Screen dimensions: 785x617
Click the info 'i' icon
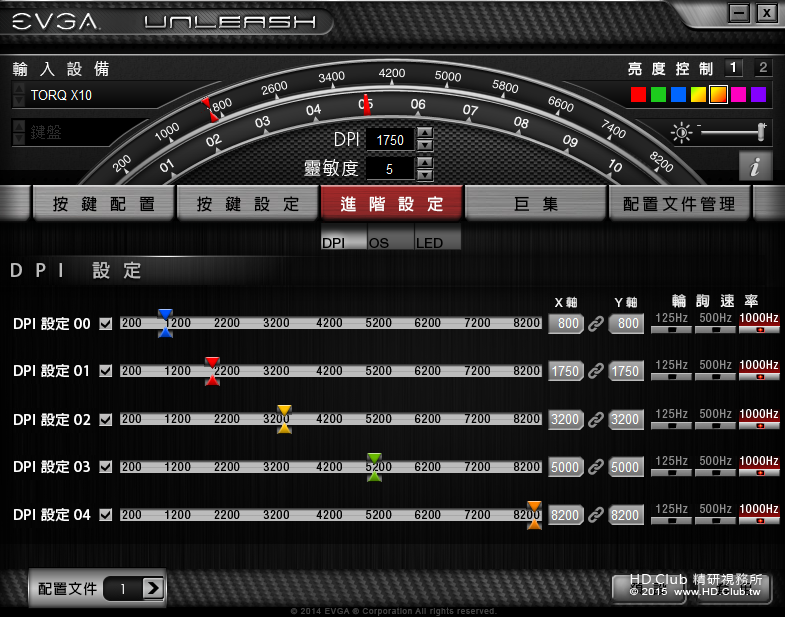[x=755, y=166]
